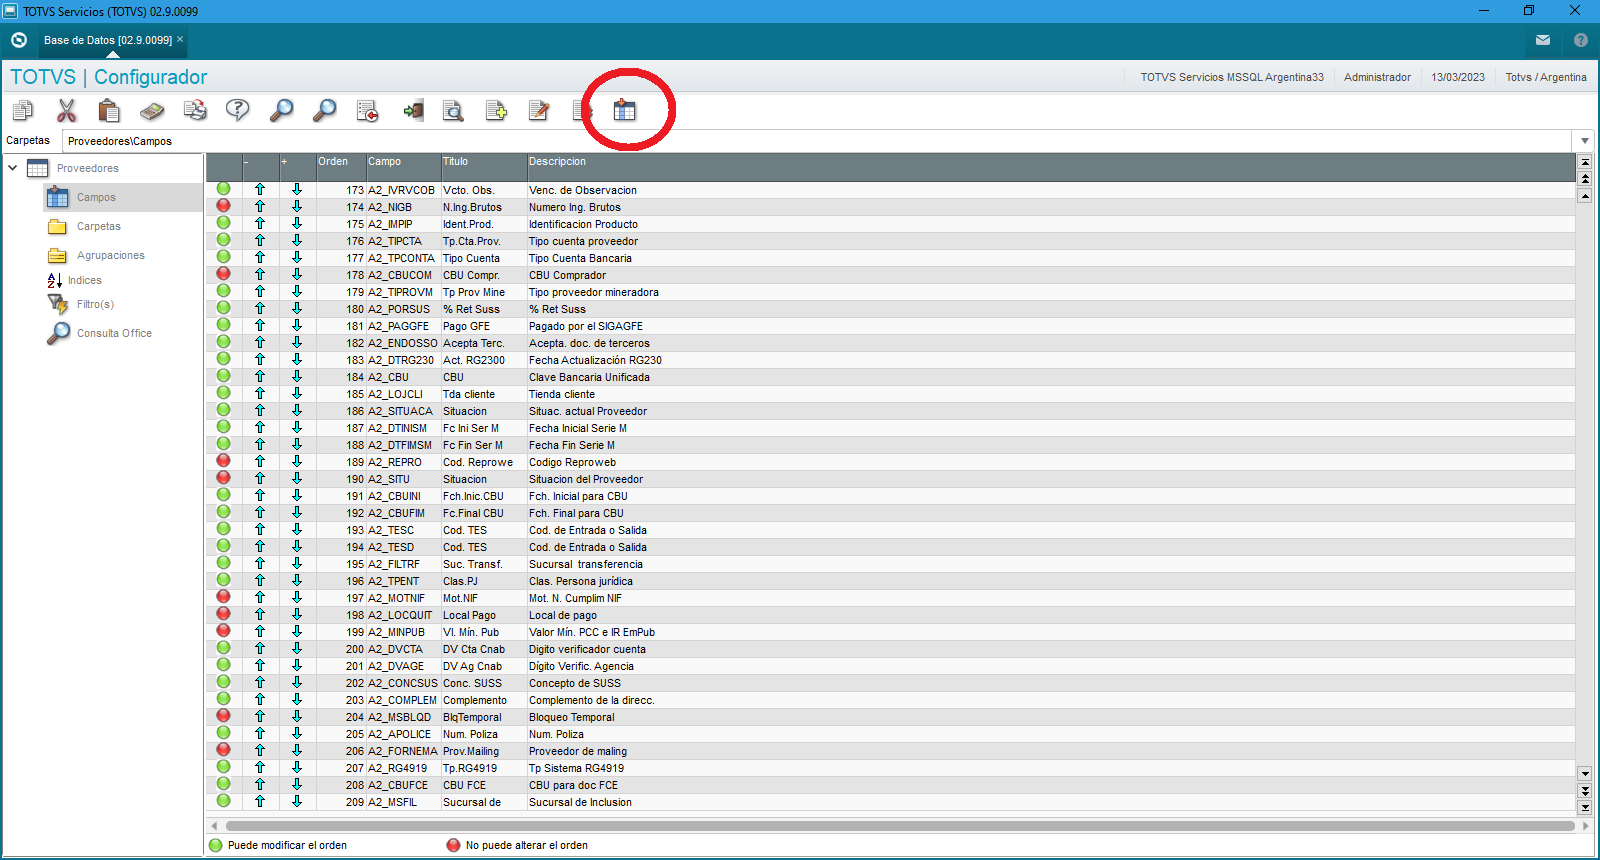
Task: Click the magnifier icon right after the Help icon
Action: click(281, 110)
